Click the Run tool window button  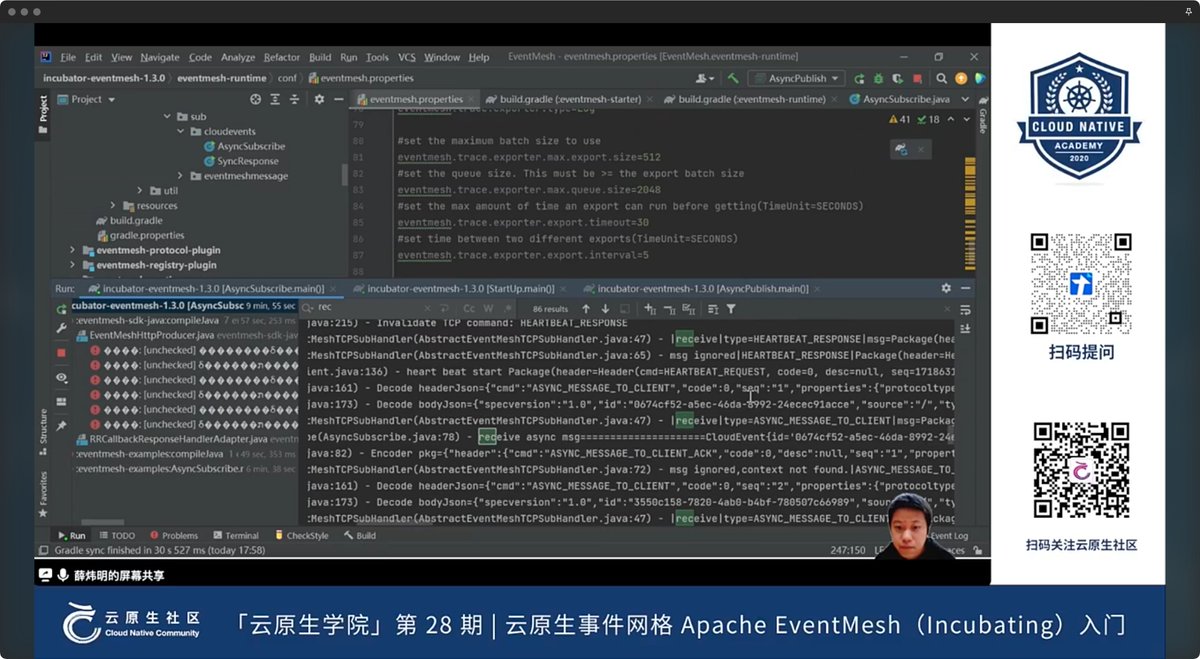[71, 535]
